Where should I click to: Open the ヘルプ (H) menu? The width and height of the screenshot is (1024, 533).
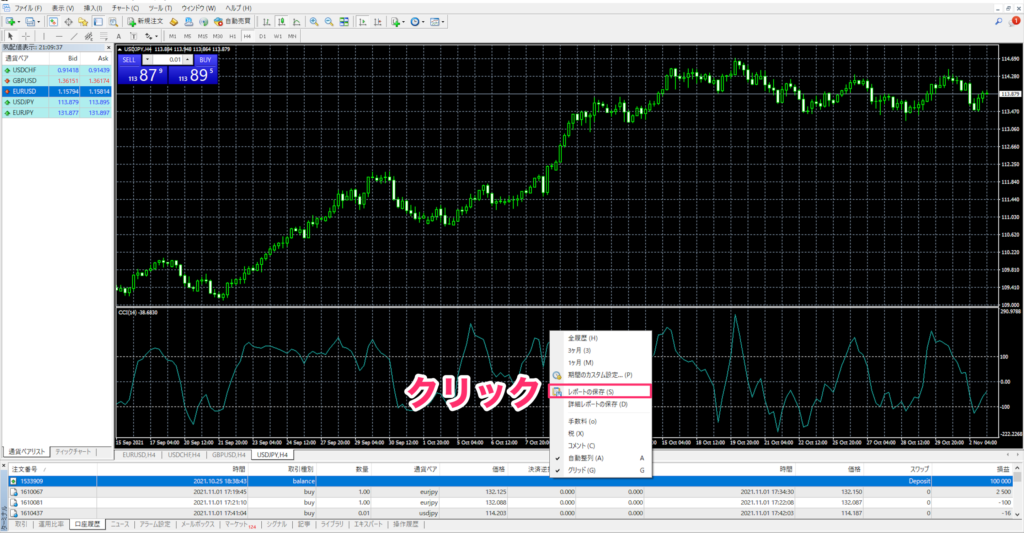[238, 8]
